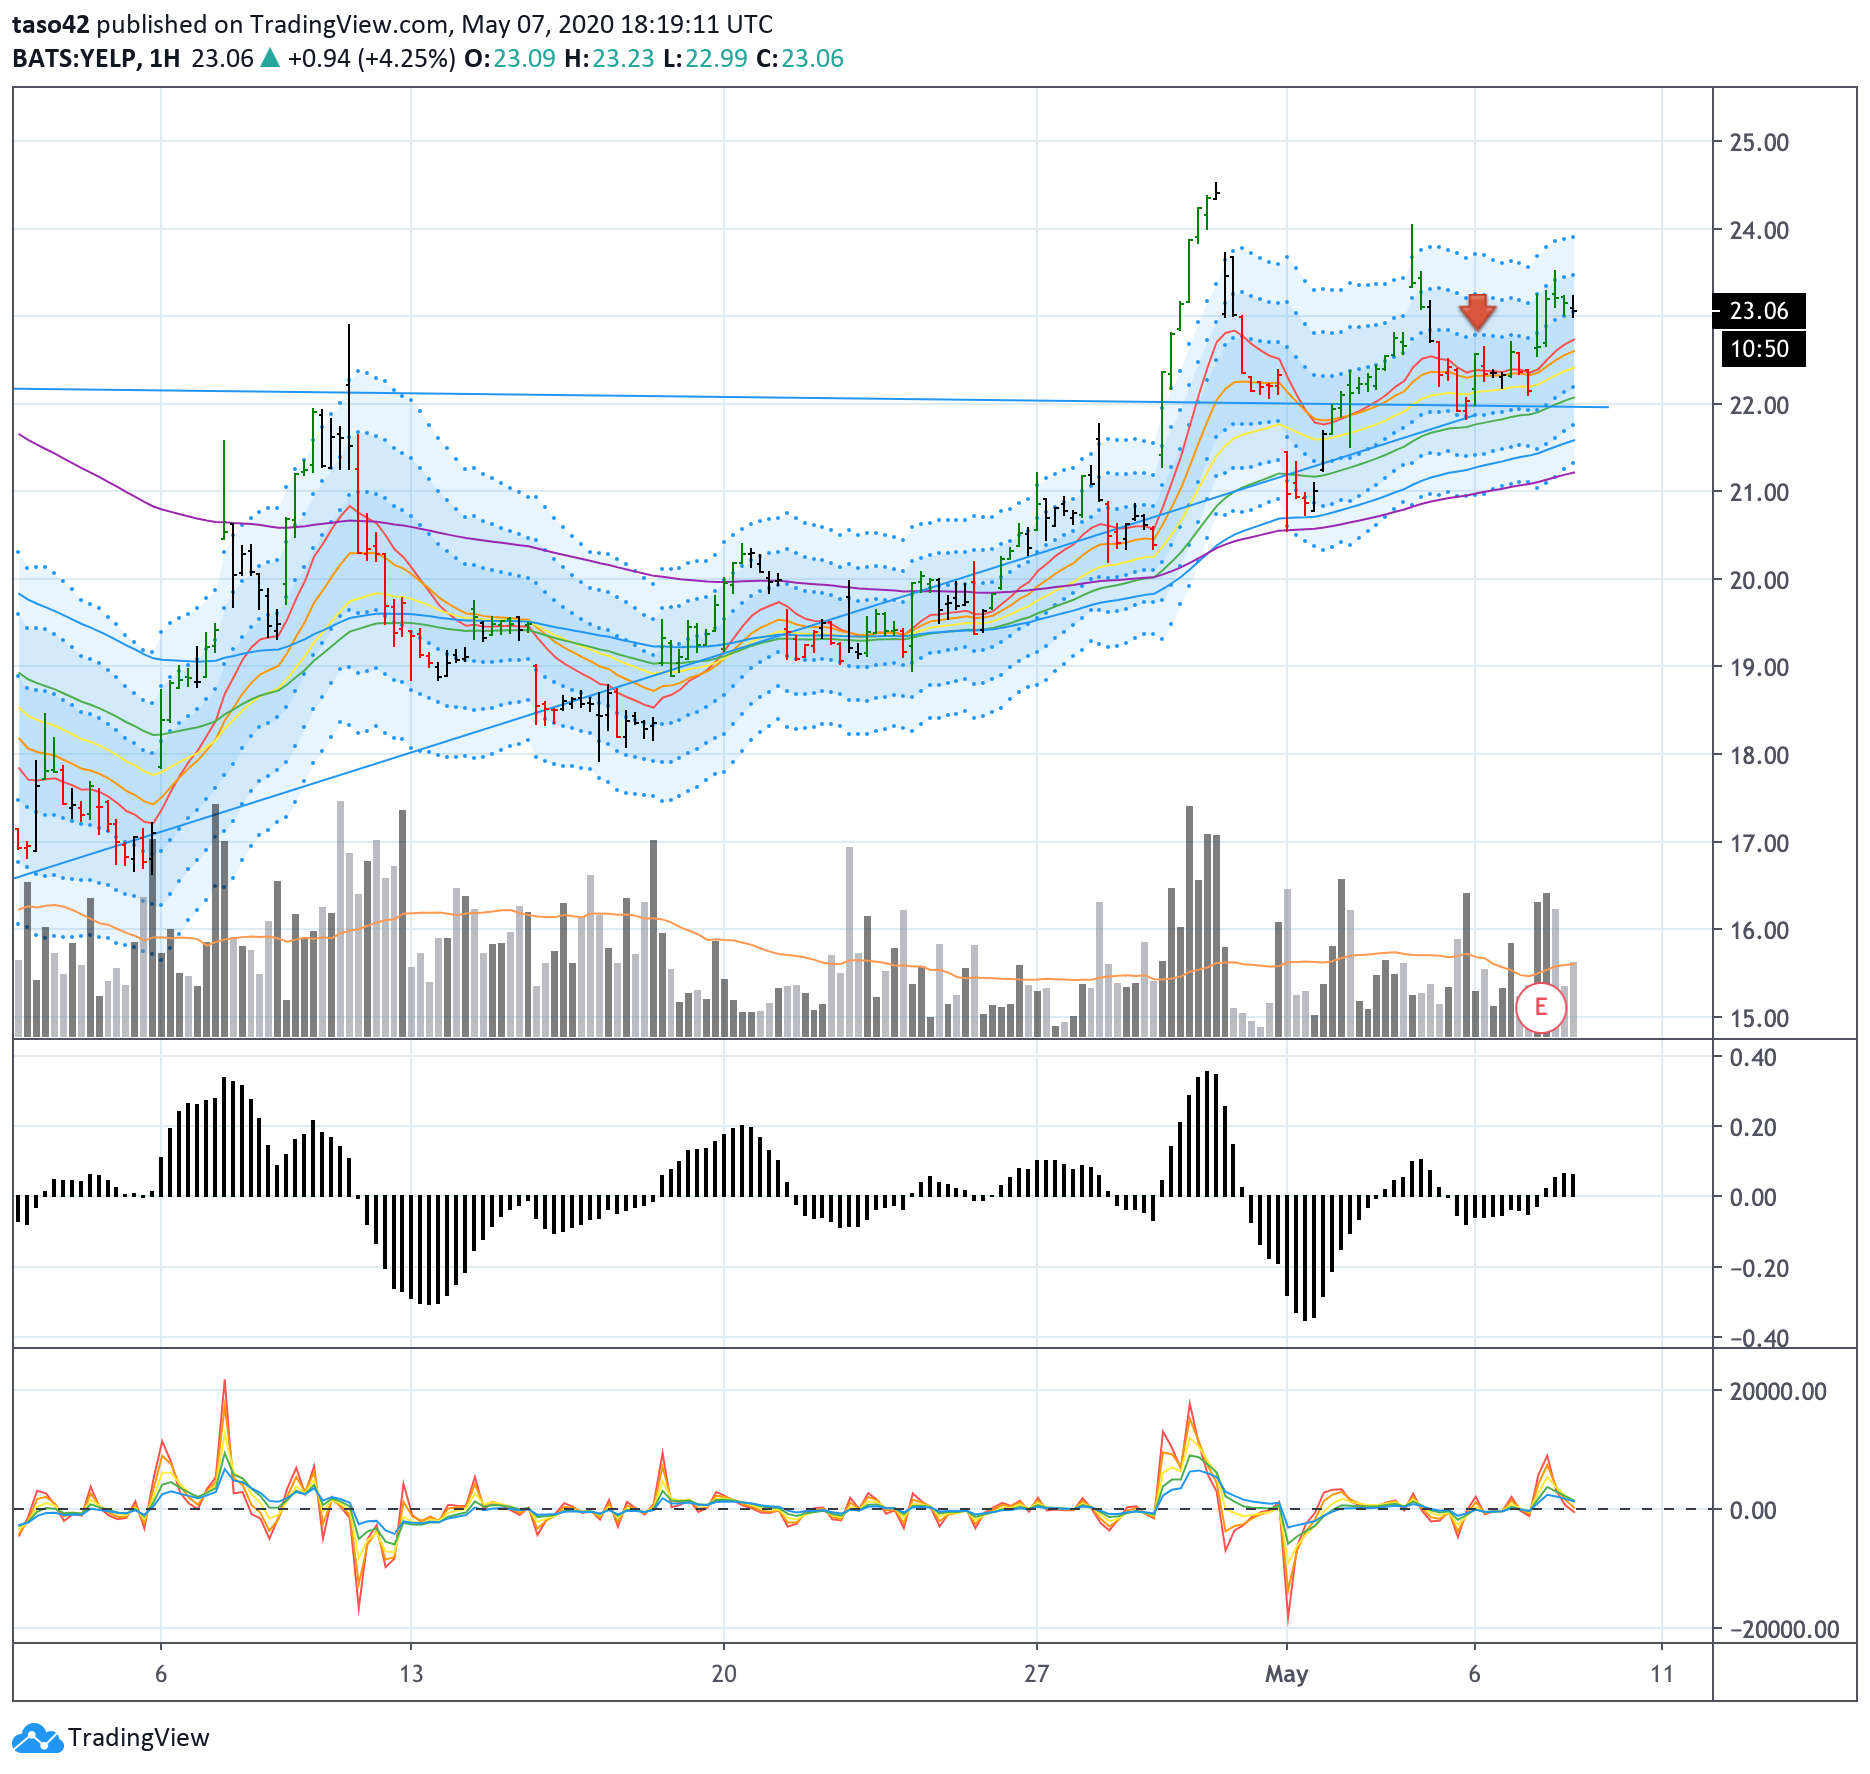Viewport: 1870px width, 1774px height.
Task: Click the 11 date axis label
Action: (x=1662, y=1673)
